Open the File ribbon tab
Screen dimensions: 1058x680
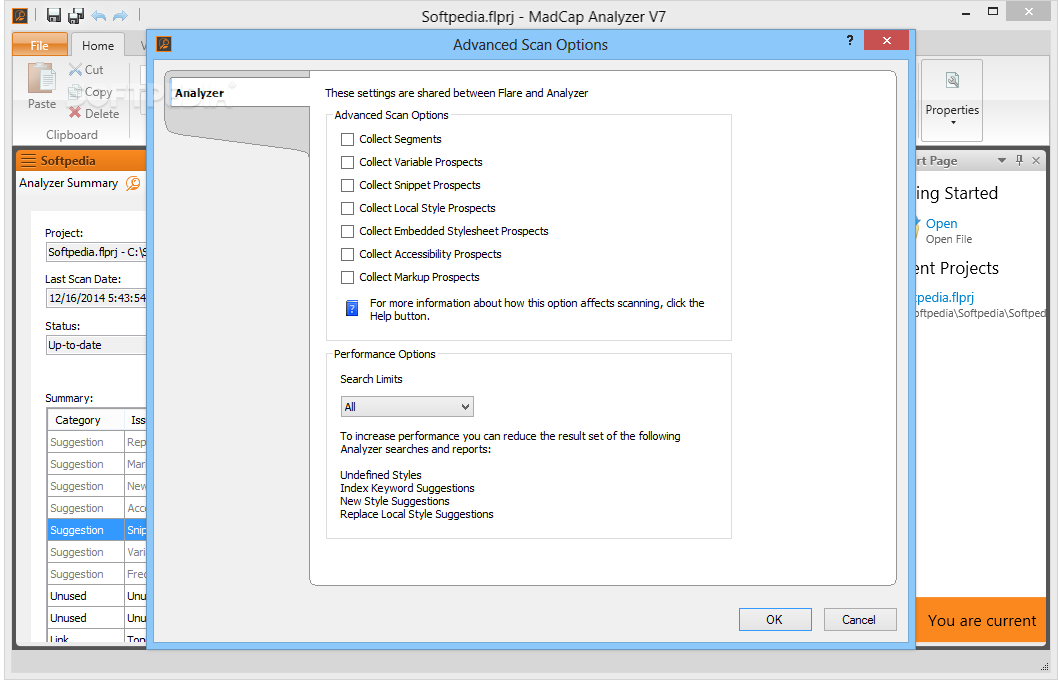point(40,45)
